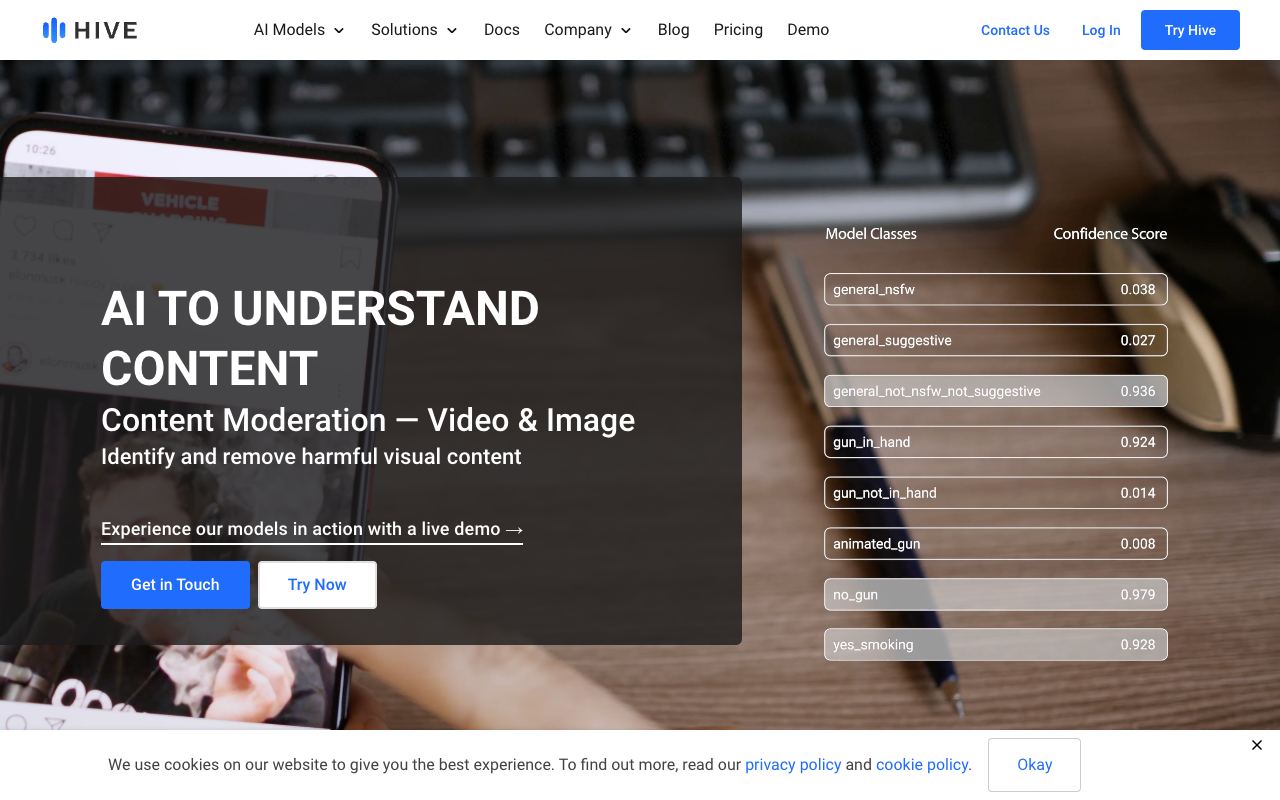Select the general_nsfw class row

click(x=996, y=289)
